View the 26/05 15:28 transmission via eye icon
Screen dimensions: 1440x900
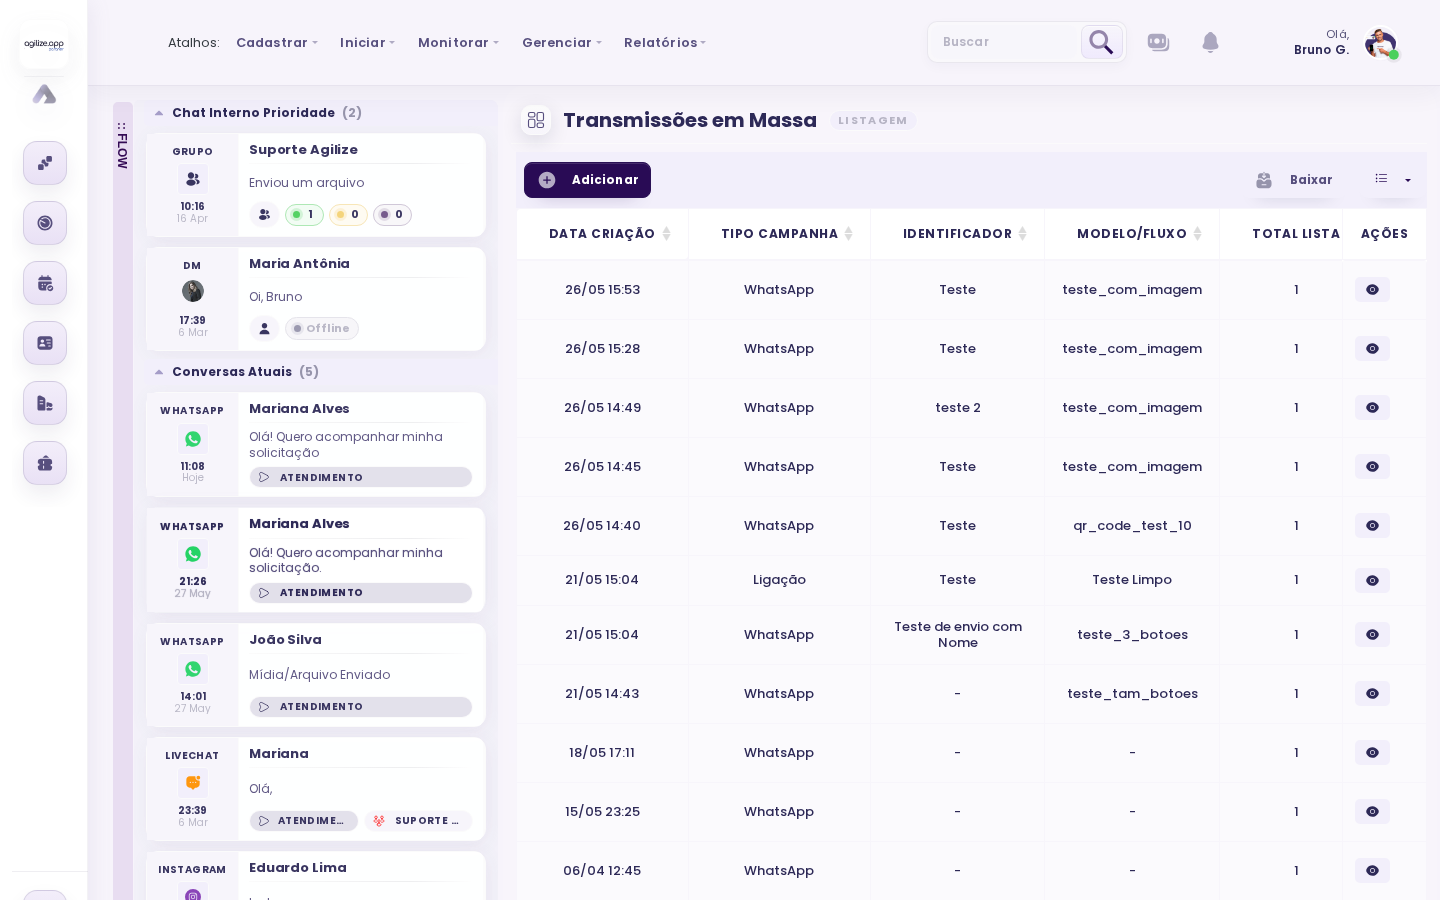point(1372,349)
